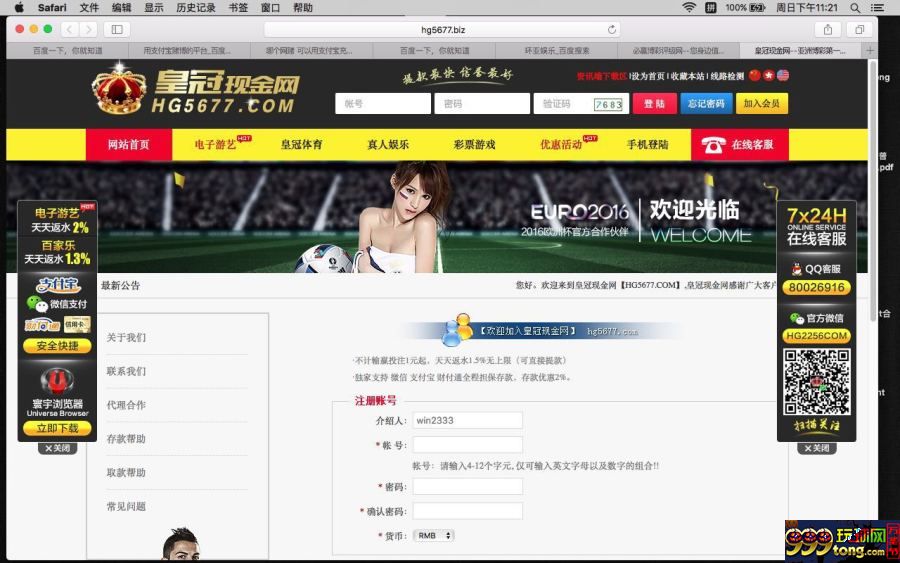The height and width of the screenshot is (563, 900).
Task: Click the 介绍人 field with win2333
Action: click(x=468, y=421)
